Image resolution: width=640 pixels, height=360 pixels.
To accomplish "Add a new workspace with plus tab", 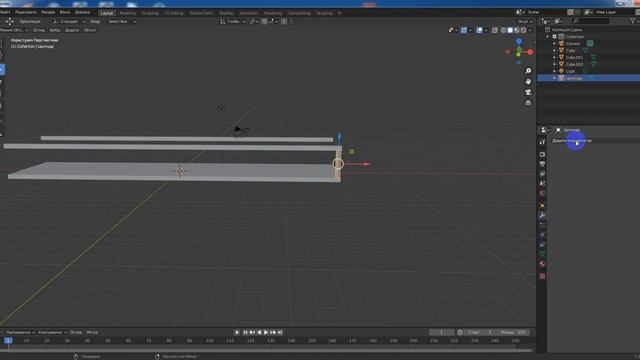I will click(x=339, y=13).
